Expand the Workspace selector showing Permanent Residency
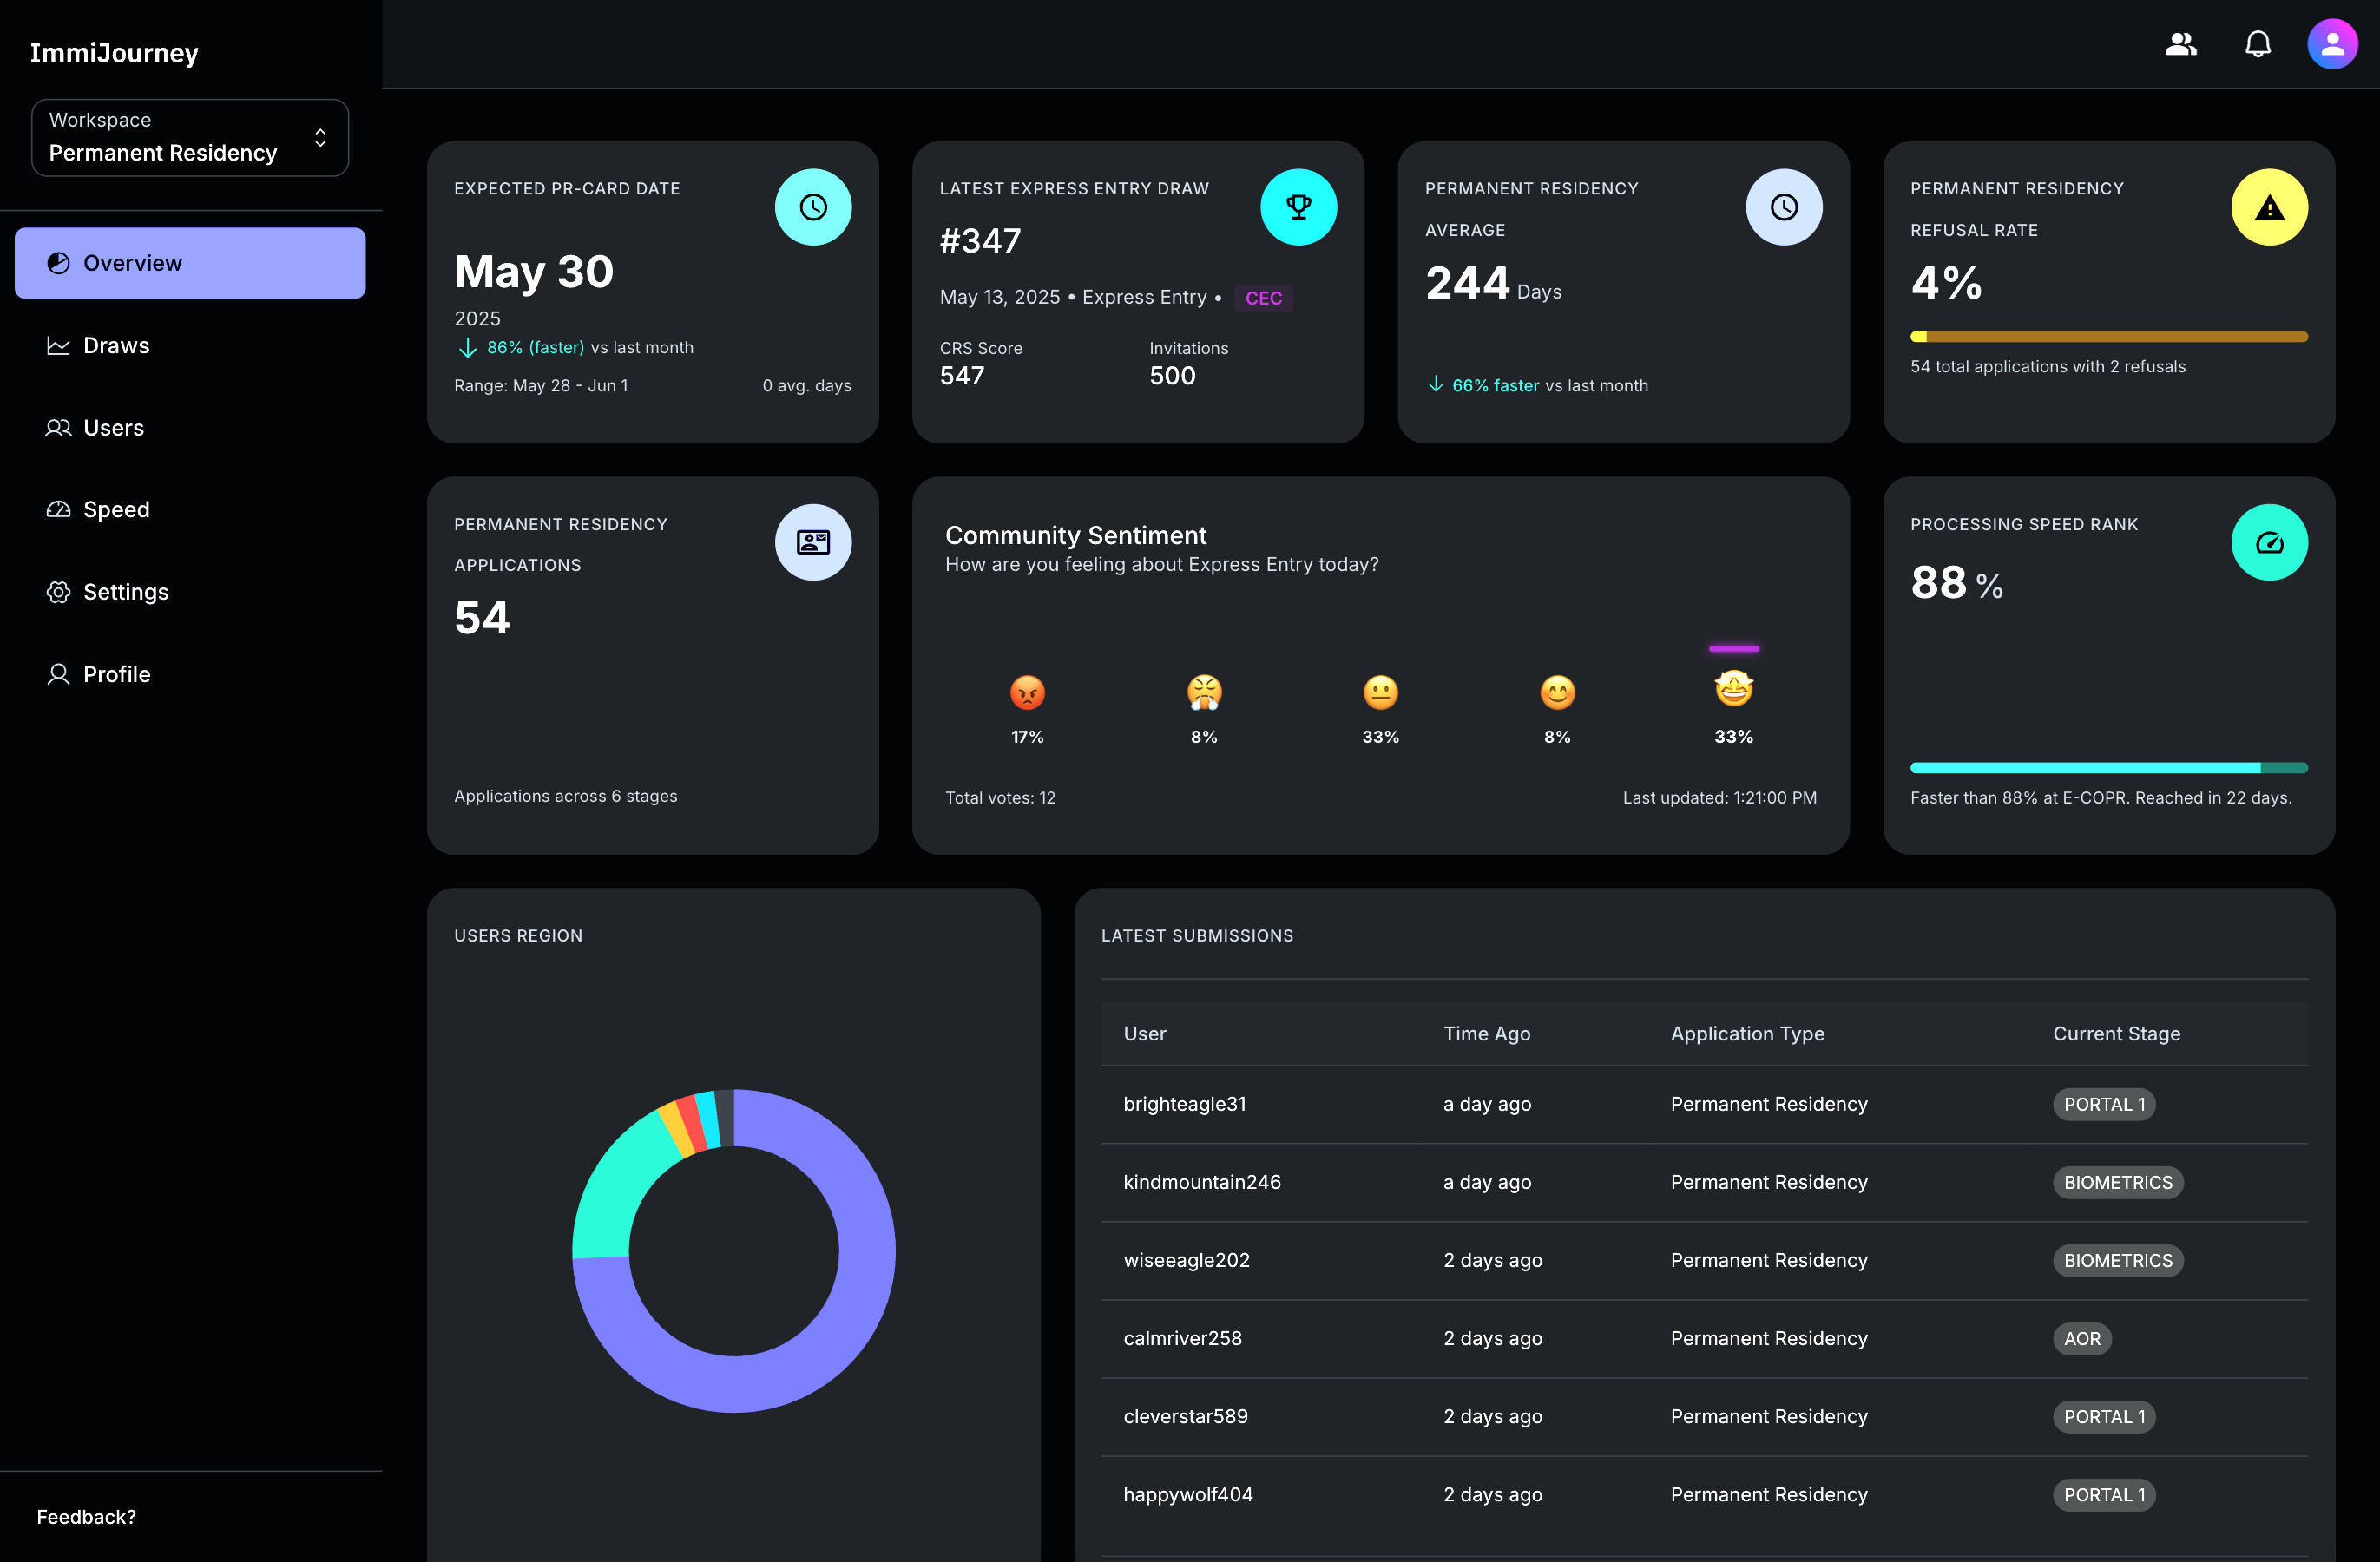The image size is (2380, 1562). (189, 137)
